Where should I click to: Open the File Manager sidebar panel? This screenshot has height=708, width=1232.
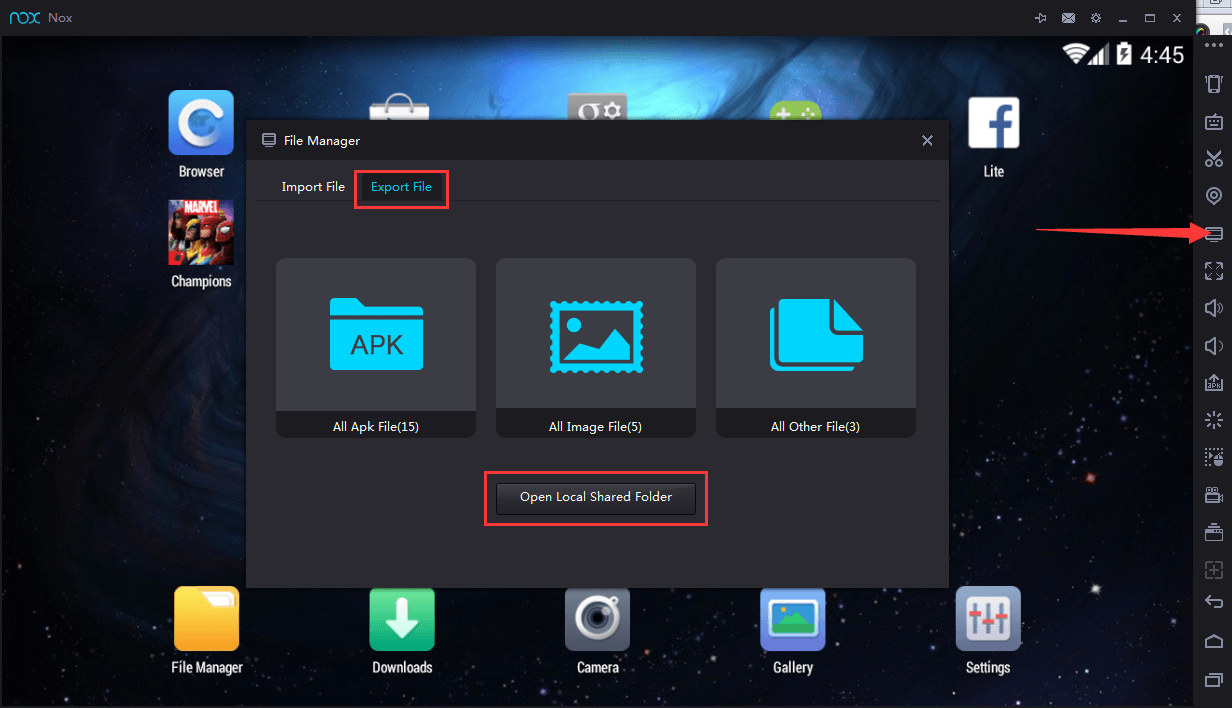click(x=1214, y=233)
